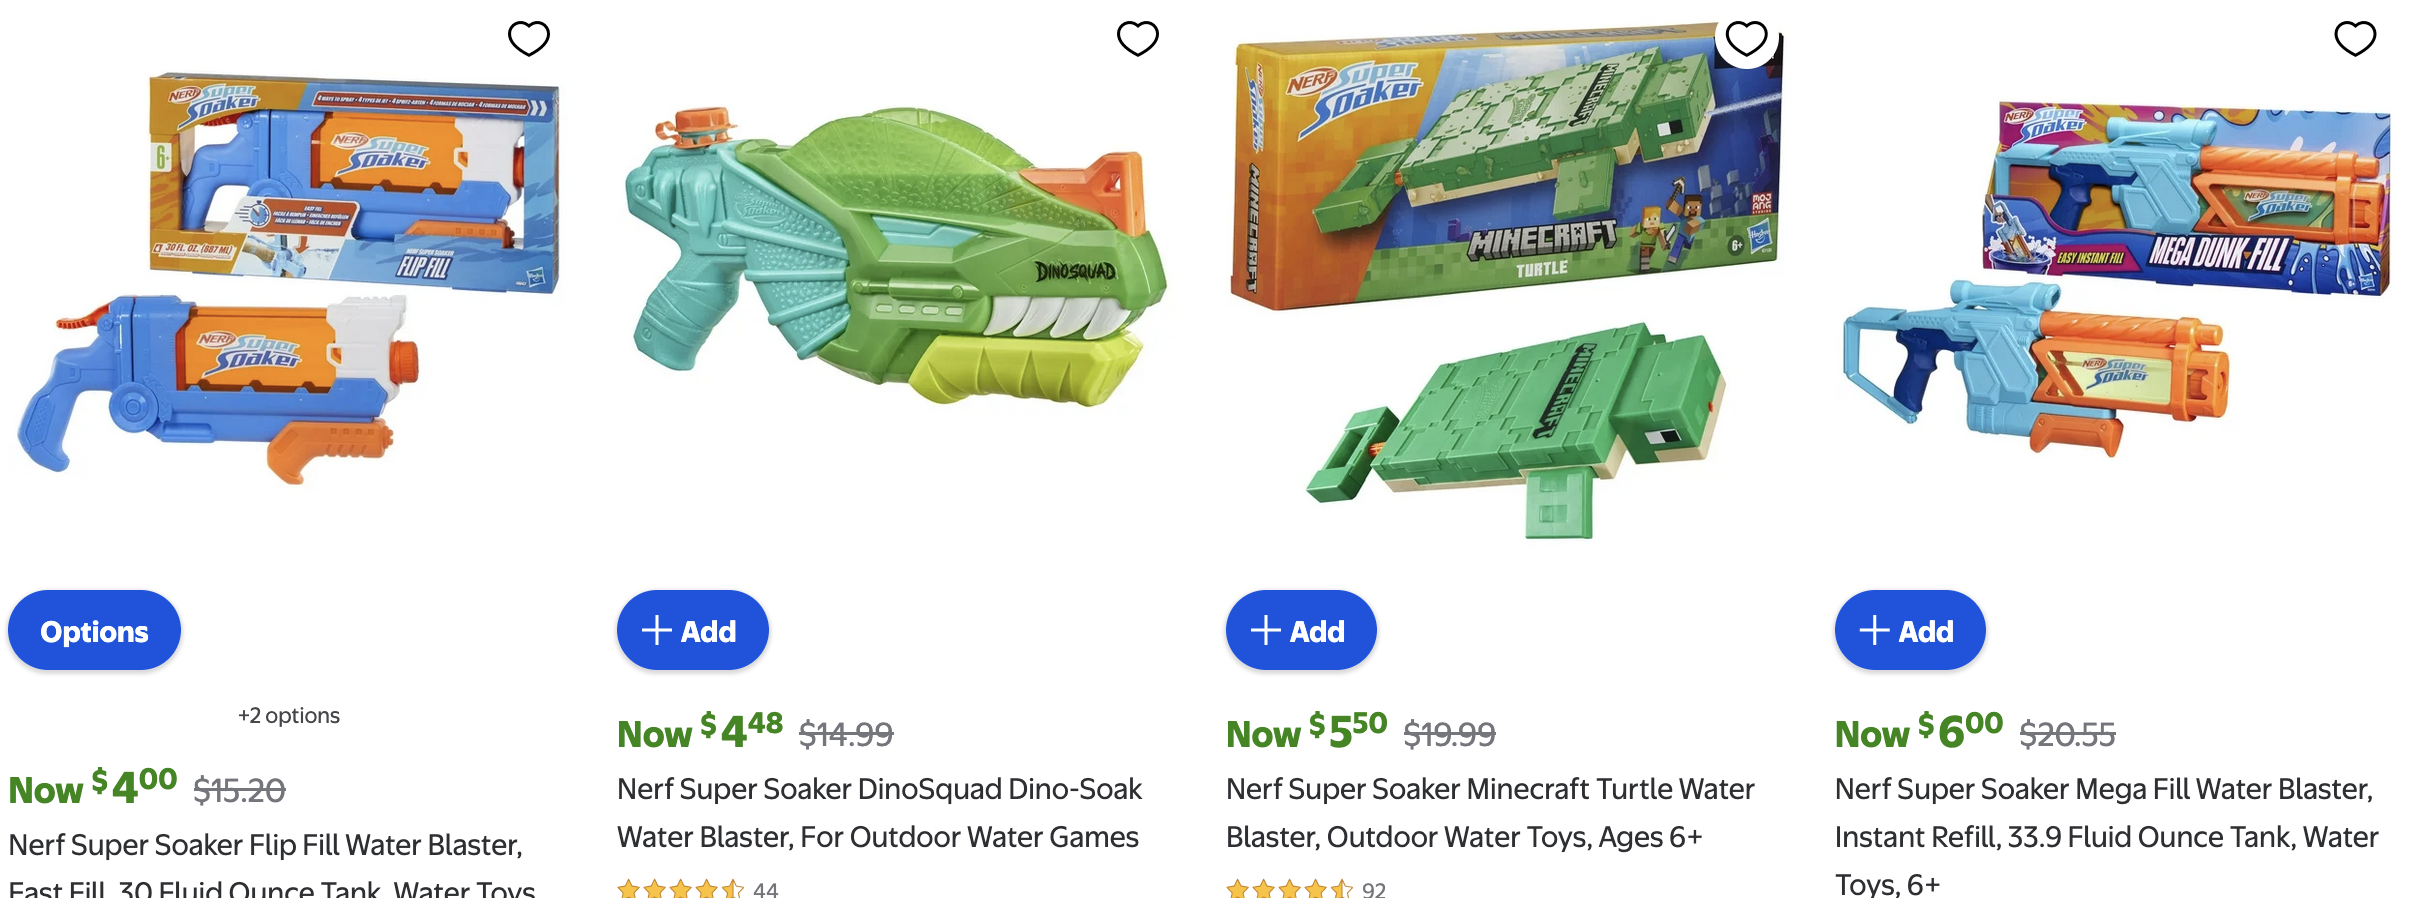The image size is (2422, 898).
Task: Click the plus icon on Mega Fill Add button
Action: pyautogui.click(x=1873, y=630)
